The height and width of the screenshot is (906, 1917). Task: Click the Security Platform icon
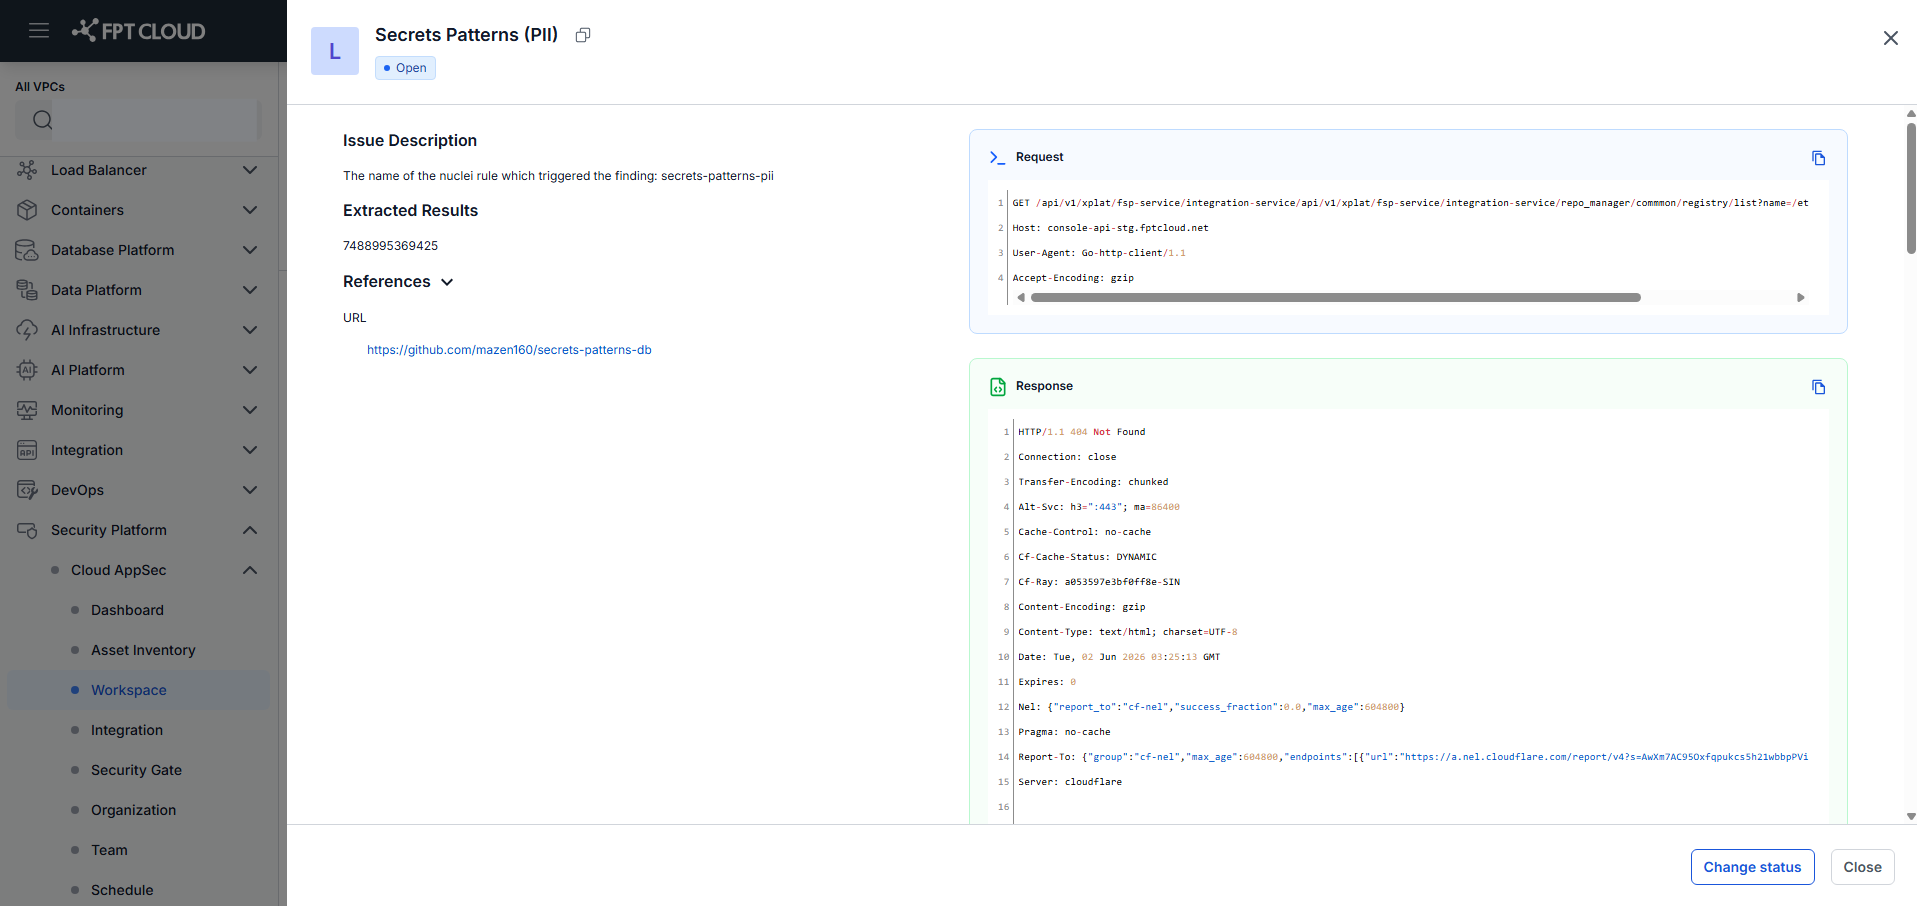click(27, 530)
